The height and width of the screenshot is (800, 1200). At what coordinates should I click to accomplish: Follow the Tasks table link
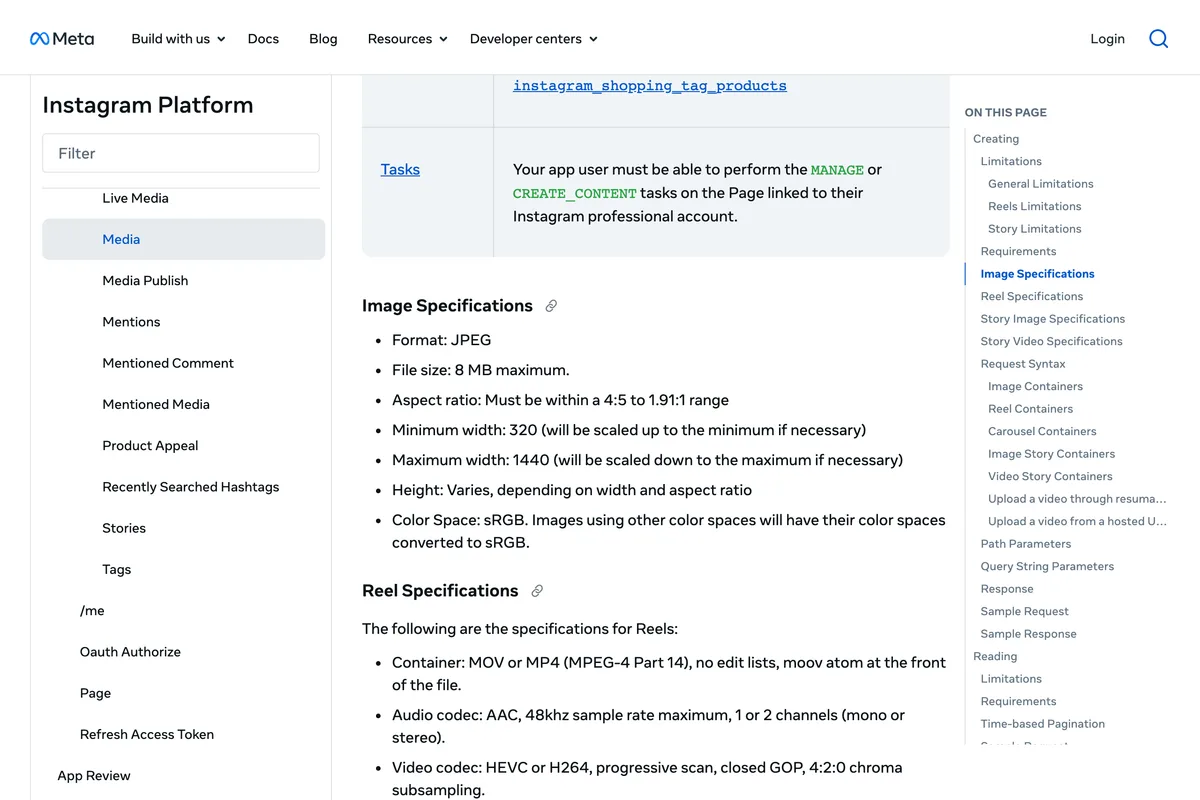[400, 170]
